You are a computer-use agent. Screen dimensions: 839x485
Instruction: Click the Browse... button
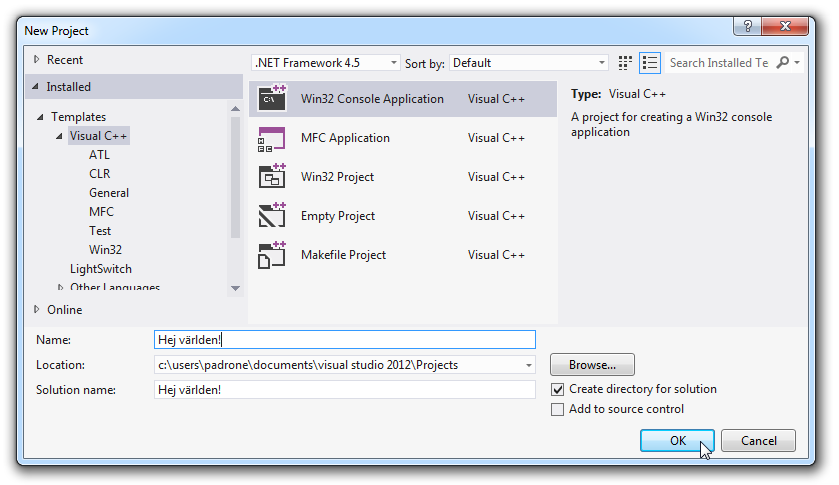click(592, 365)
